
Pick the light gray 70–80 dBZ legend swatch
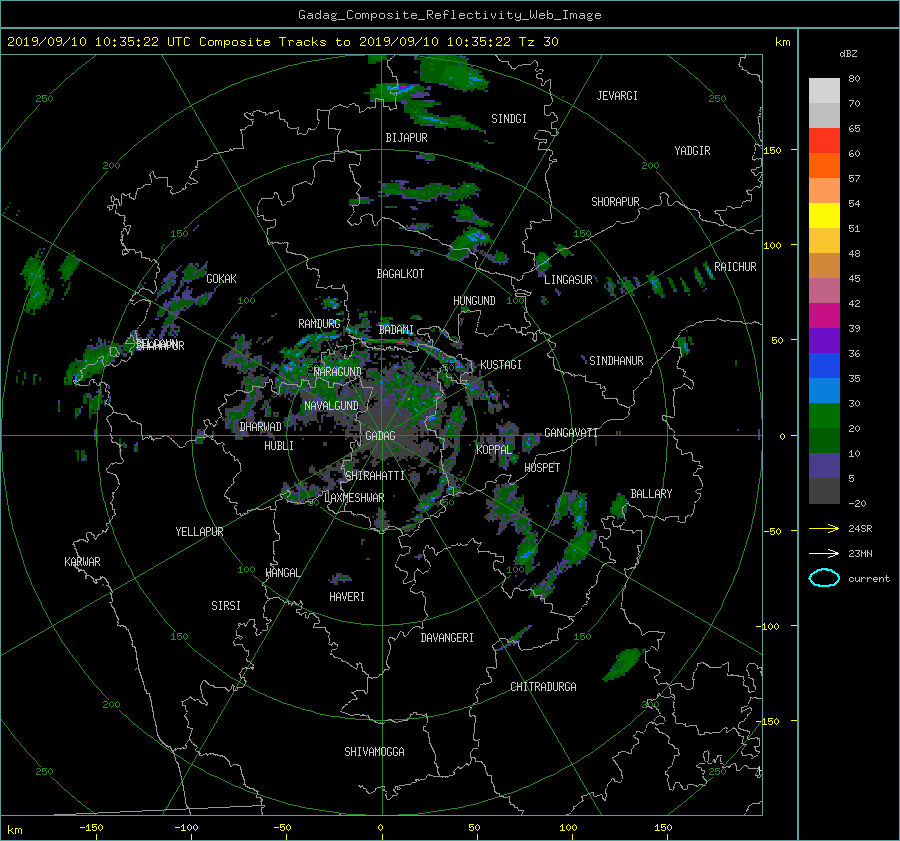tap(824, 91)
